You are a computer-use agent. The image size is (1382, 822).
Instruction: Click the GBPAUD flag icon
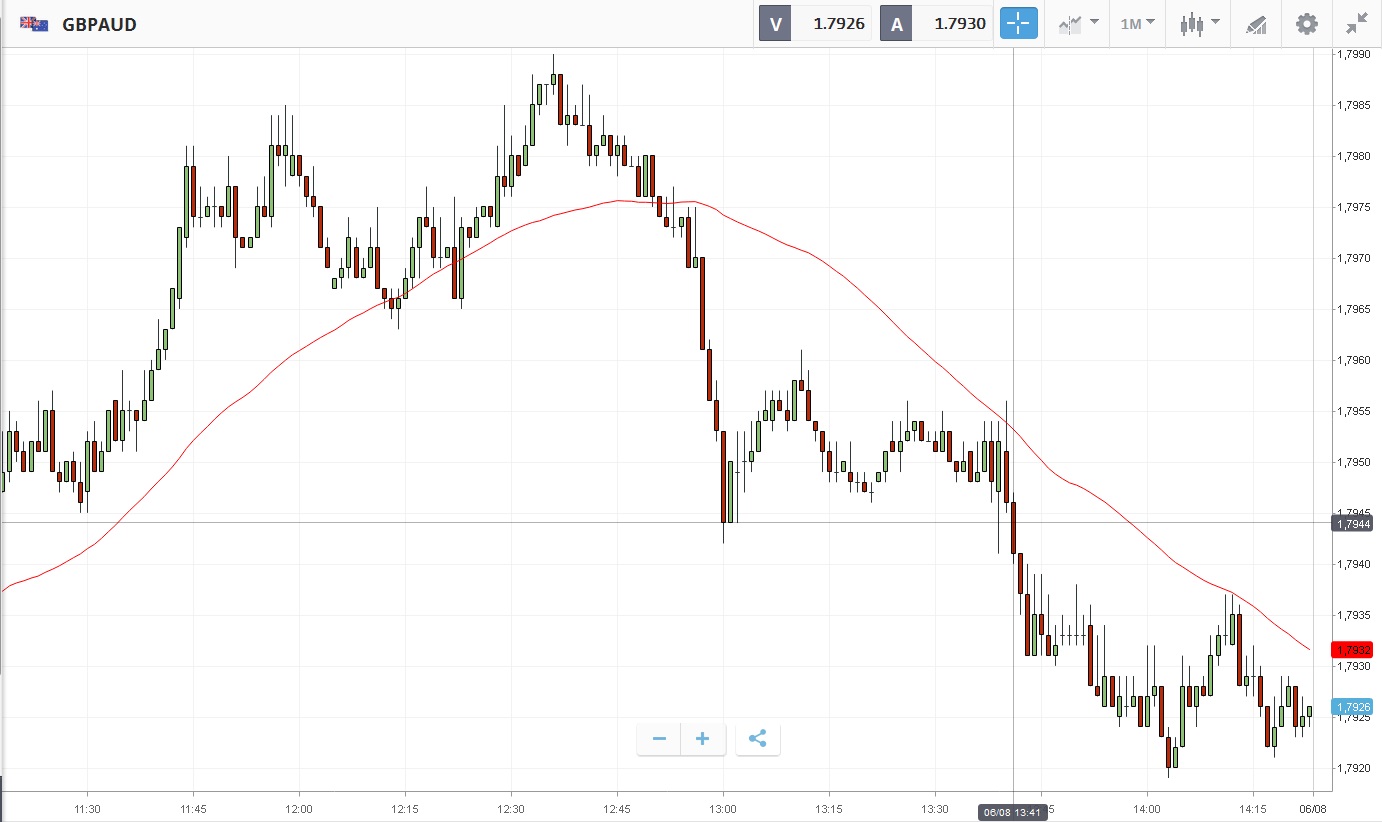34,24
